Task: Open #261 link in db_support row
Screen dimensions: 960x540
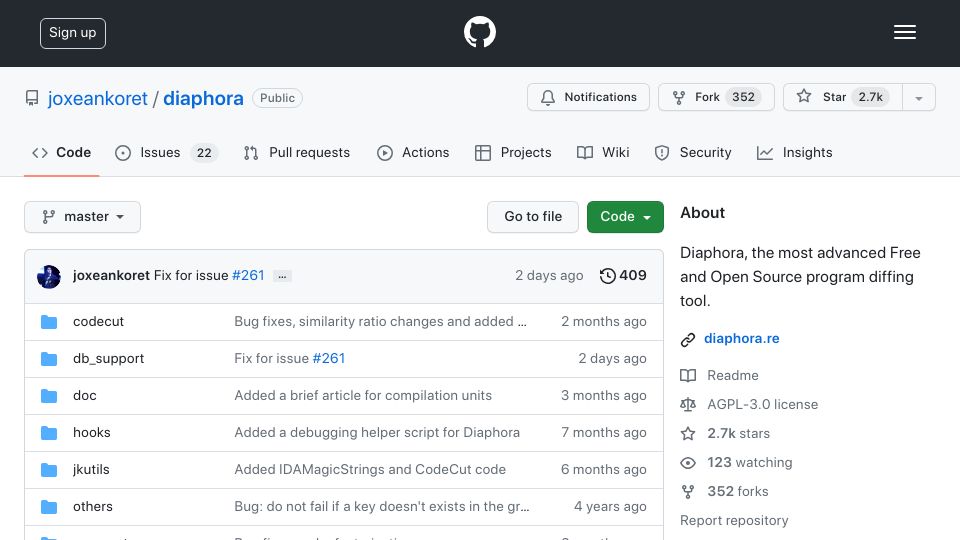Action: (x=329, y=358)
